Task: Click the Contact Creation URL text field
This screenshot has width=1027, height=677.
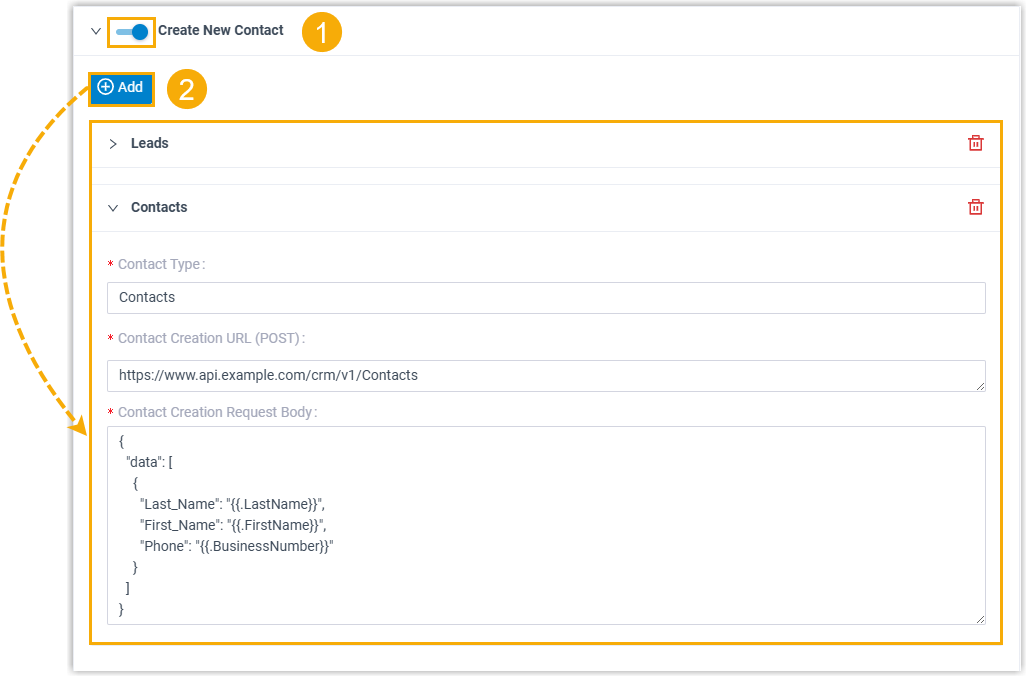Action: coord(545,375)
